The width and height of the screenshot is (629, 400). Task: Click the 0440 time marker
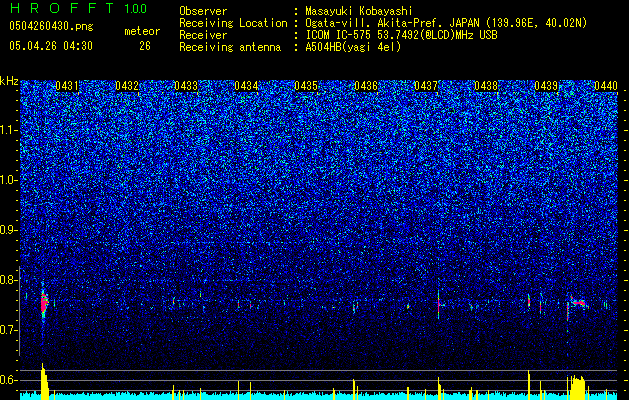tap(606, 86)
